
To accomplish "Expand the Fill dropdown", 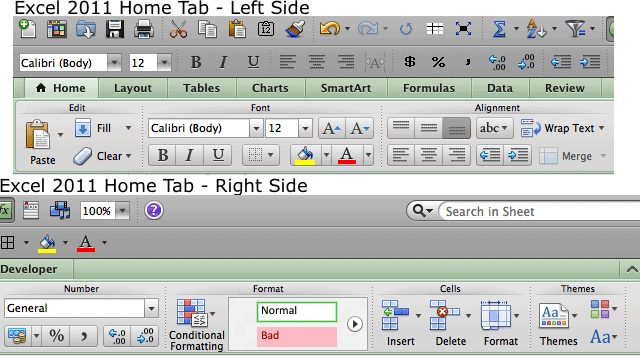I will [128, 128].
